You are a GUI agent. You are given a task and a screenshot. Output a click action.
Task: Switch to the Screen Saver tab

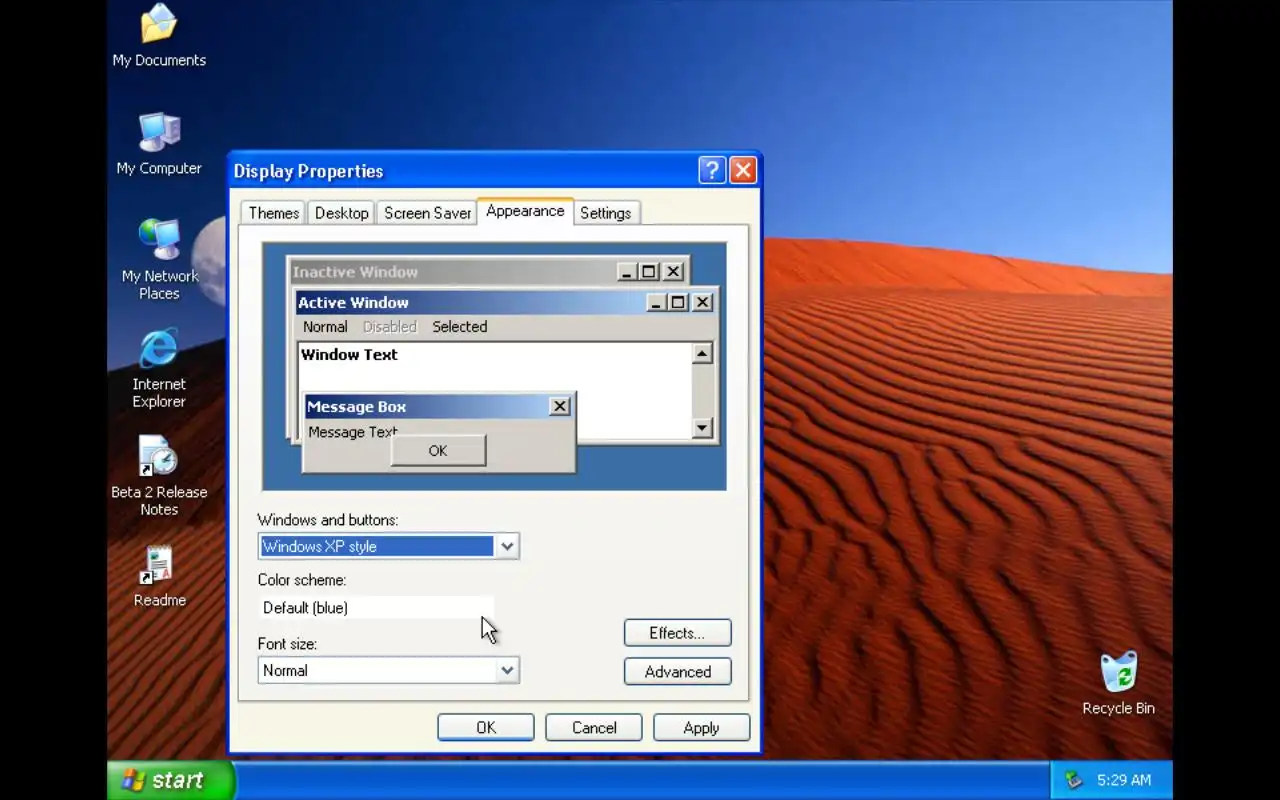pyautogui.click(x=427, y=213)
